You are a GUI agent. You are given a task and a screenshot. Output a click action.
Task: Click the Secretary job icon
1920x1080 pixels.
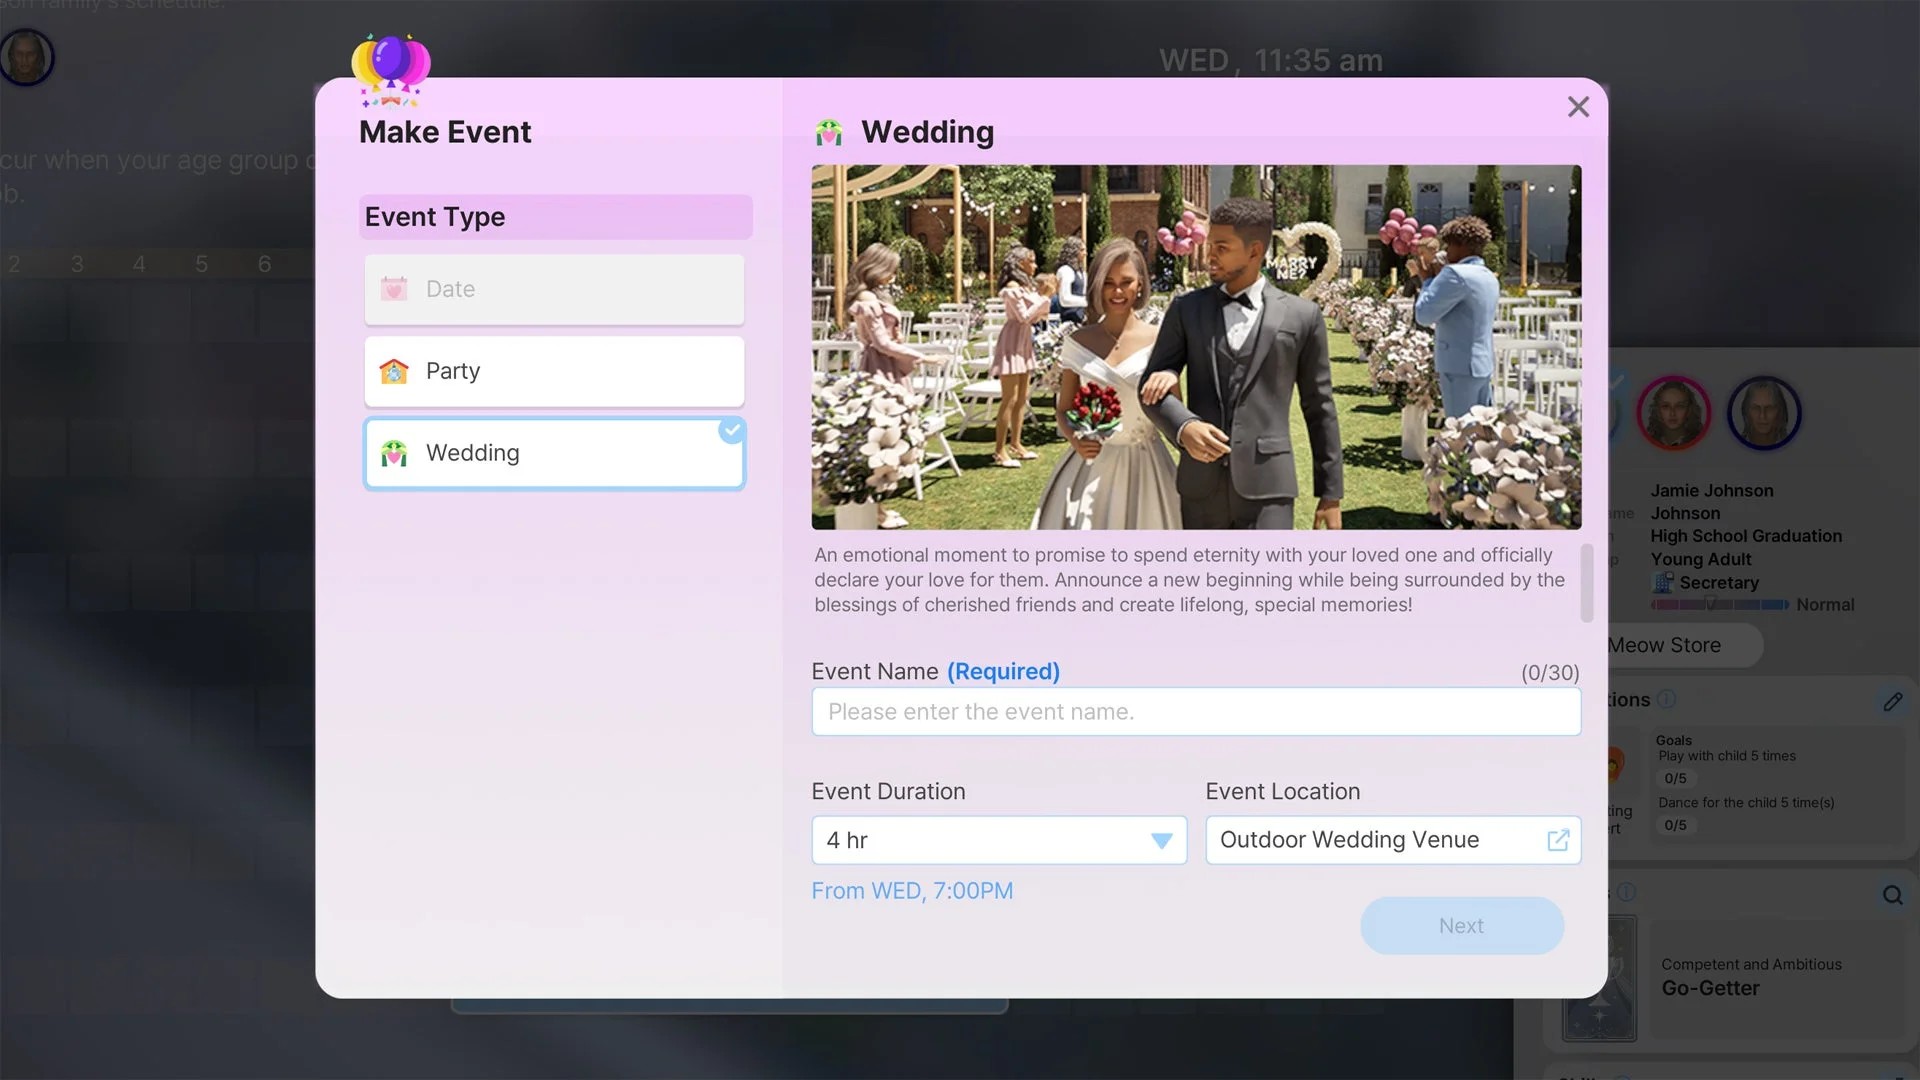pyautogui.click(x=1663, y=582)
